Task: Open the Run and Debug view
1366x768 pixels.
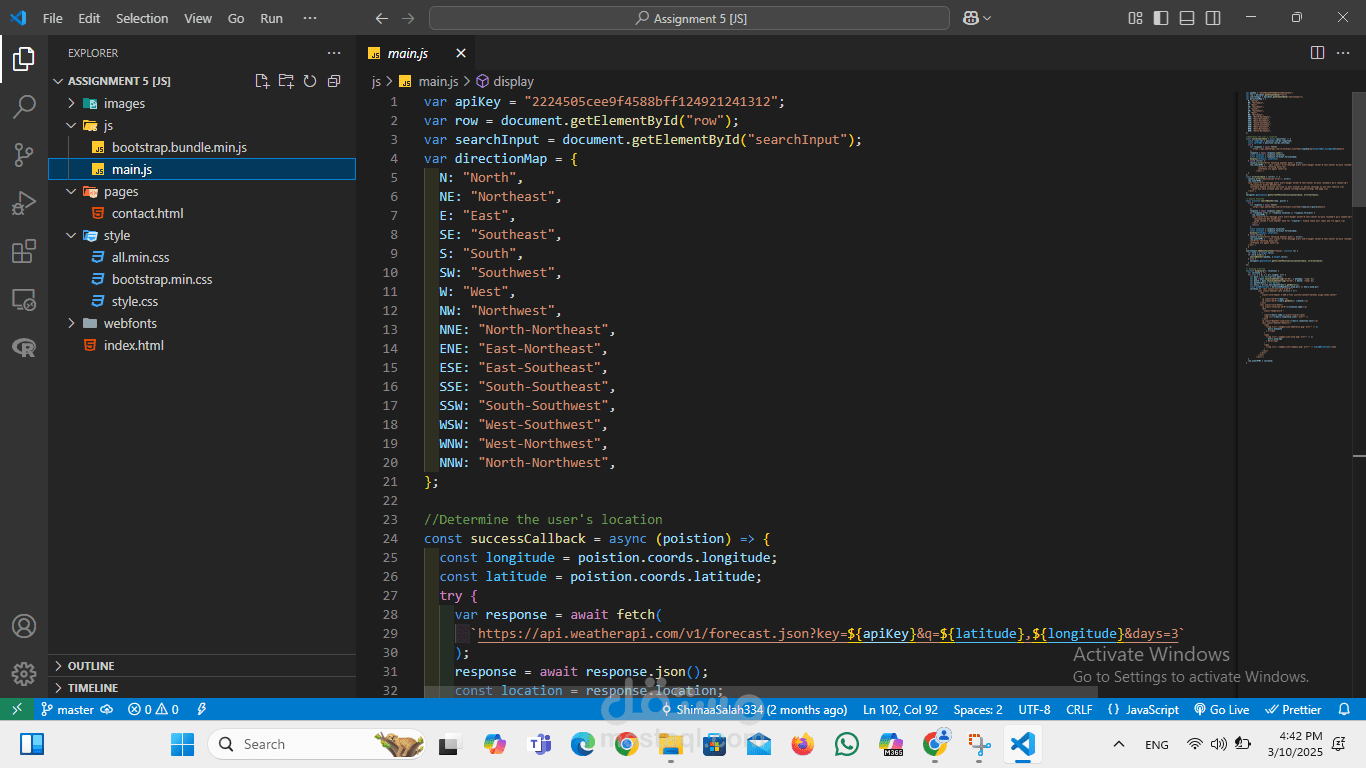Action: point(24,203)
